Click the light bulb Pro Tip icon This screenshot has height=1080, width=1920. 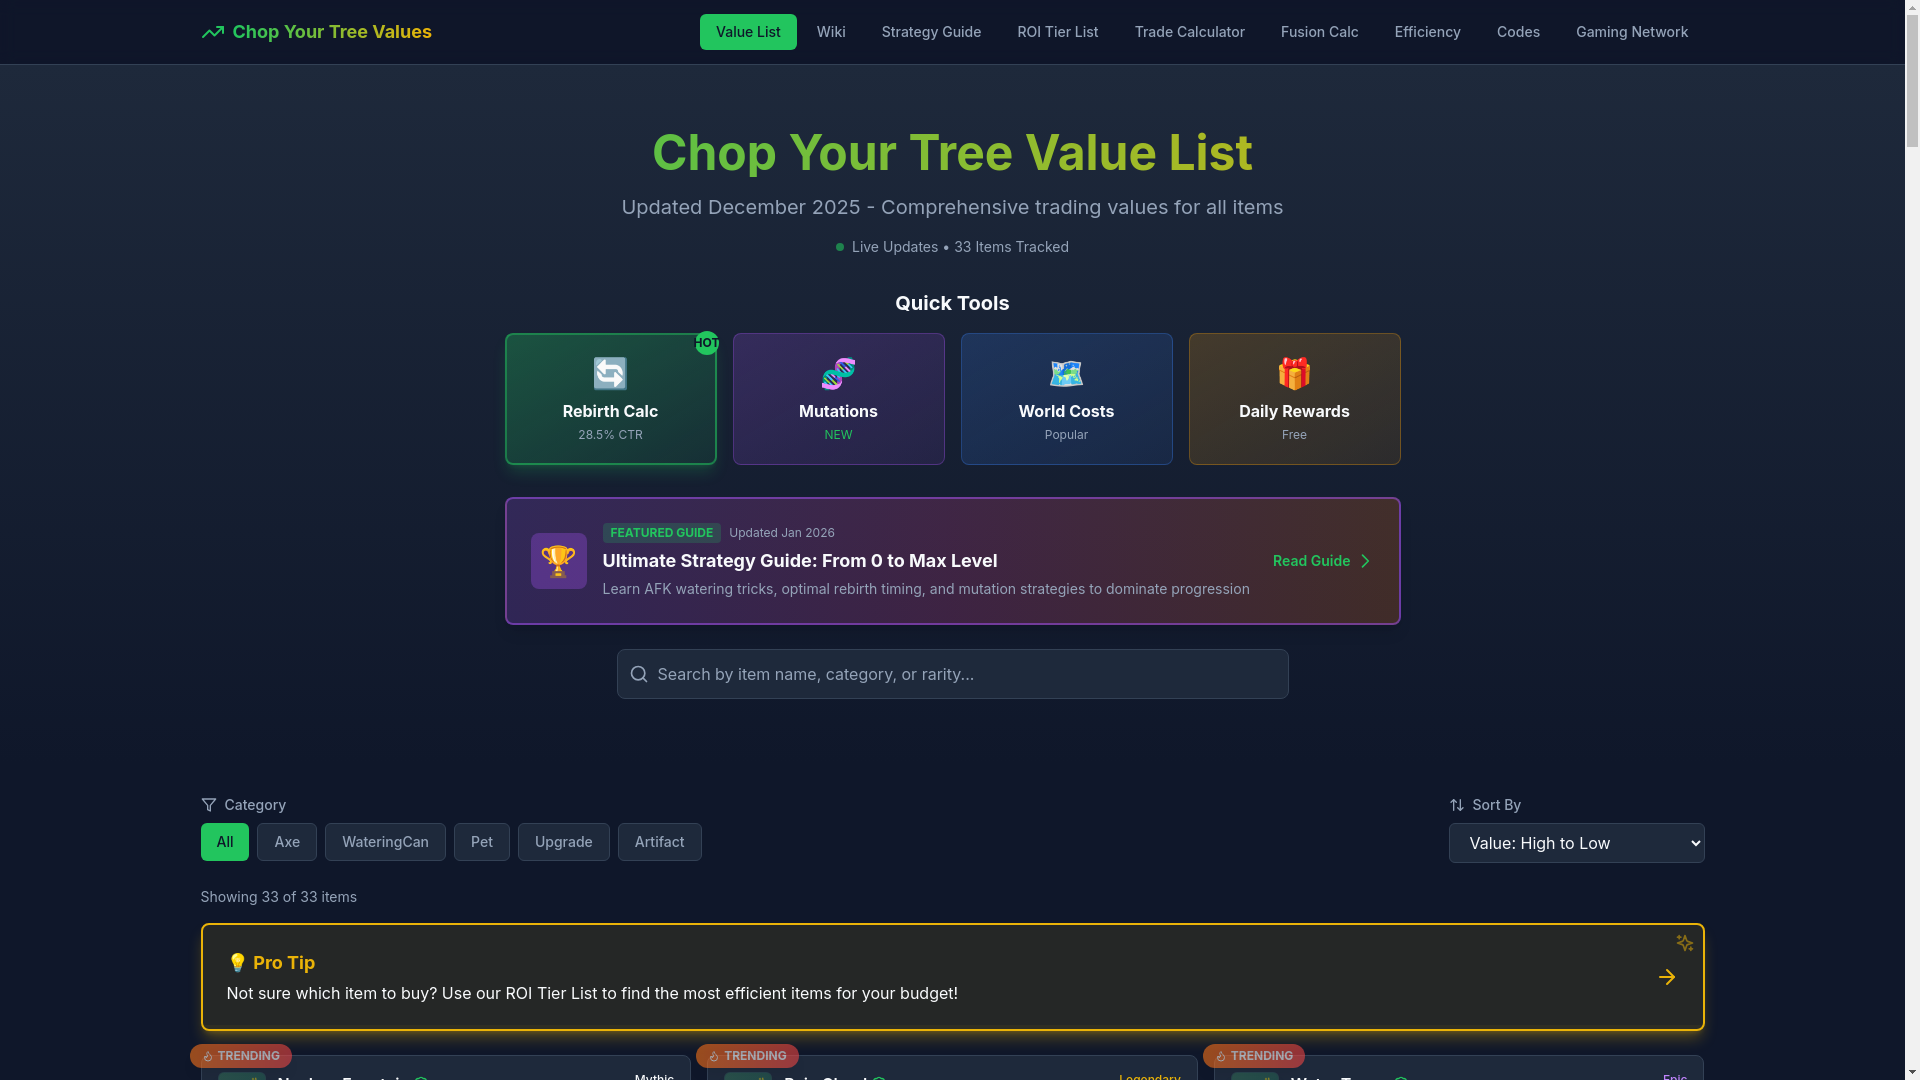(237, 963)
